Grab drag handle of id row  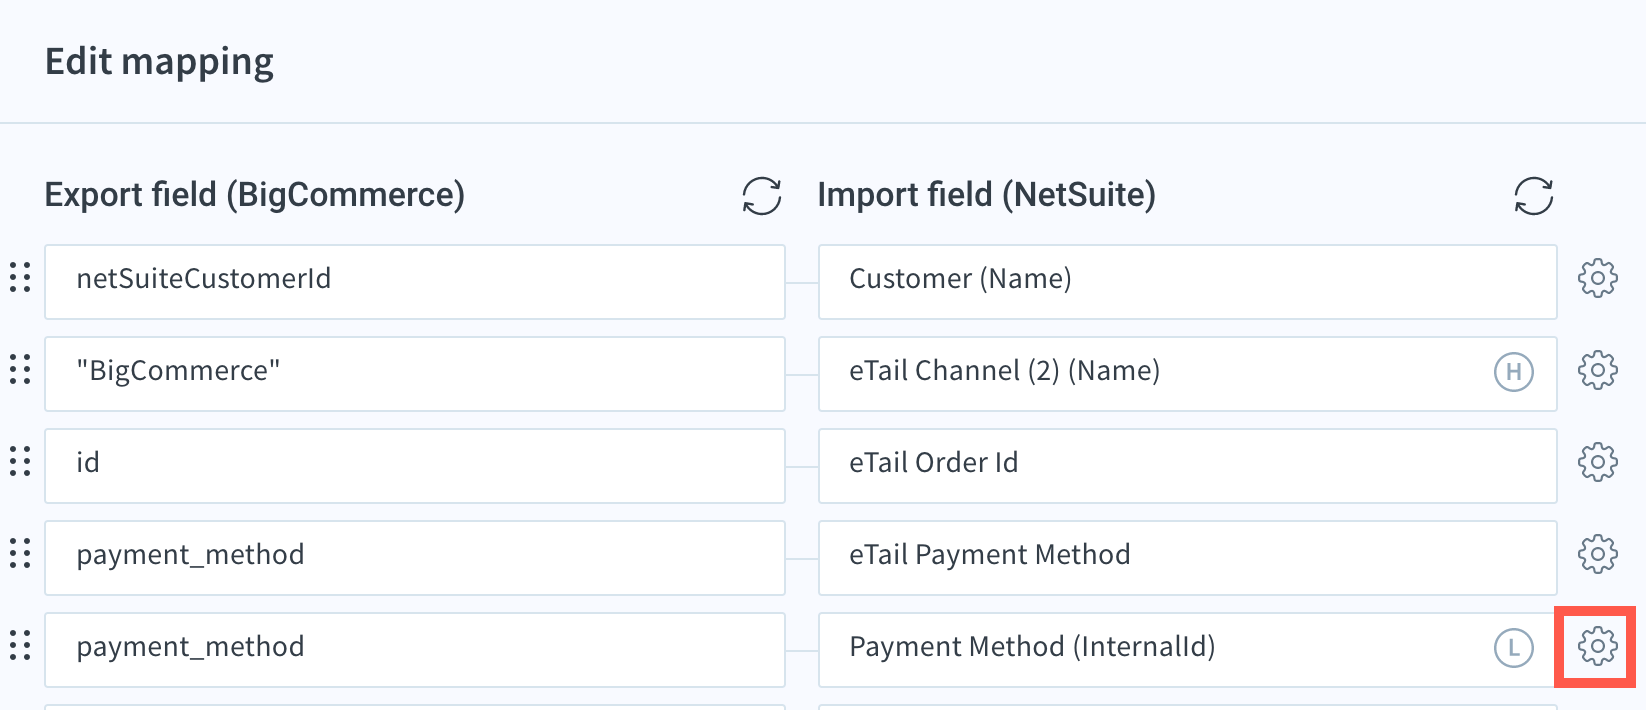(x=20, y=461)
